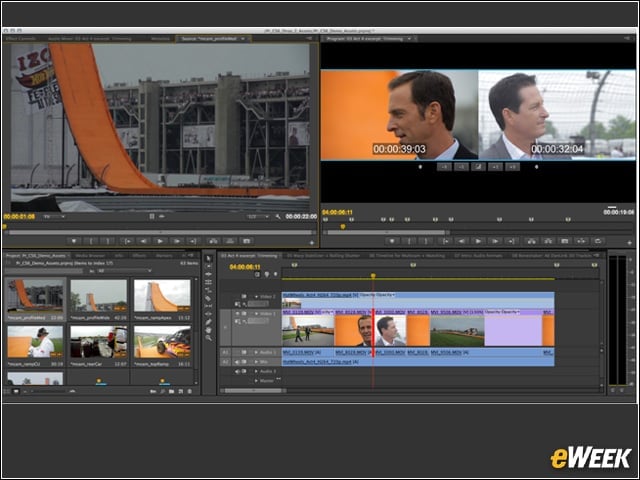Click the Insert button in the Source monitor

213,241
